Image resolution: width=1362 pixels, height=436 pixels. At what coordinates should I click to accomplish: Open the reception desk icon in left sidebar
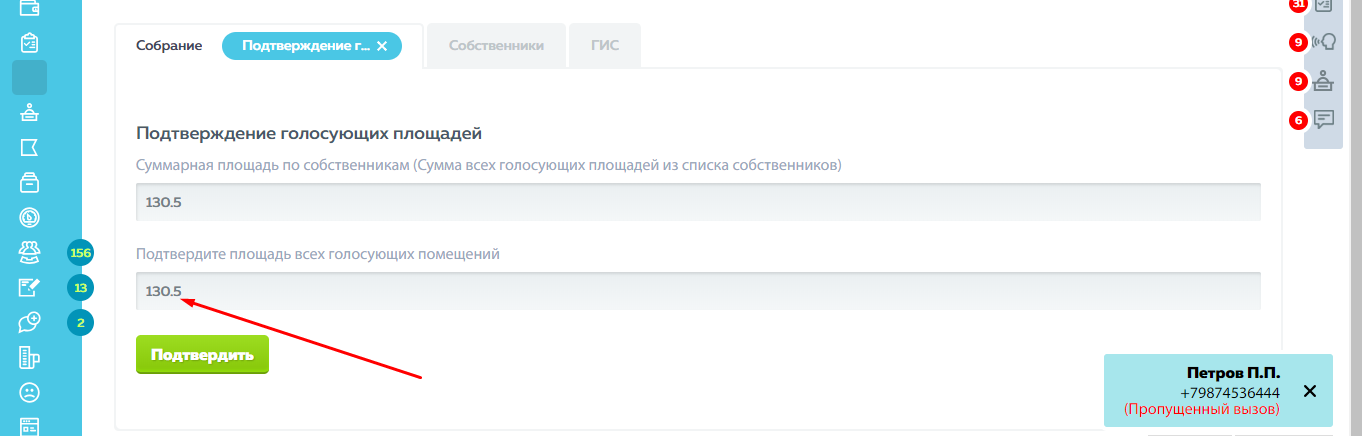coord(29,112)
